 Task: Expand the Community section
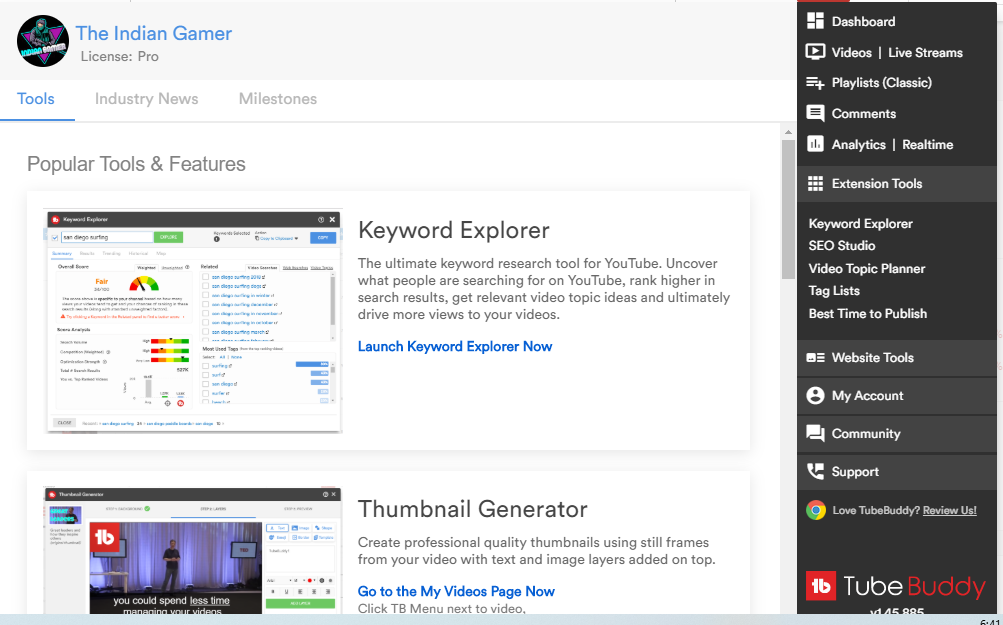point(896,433)
